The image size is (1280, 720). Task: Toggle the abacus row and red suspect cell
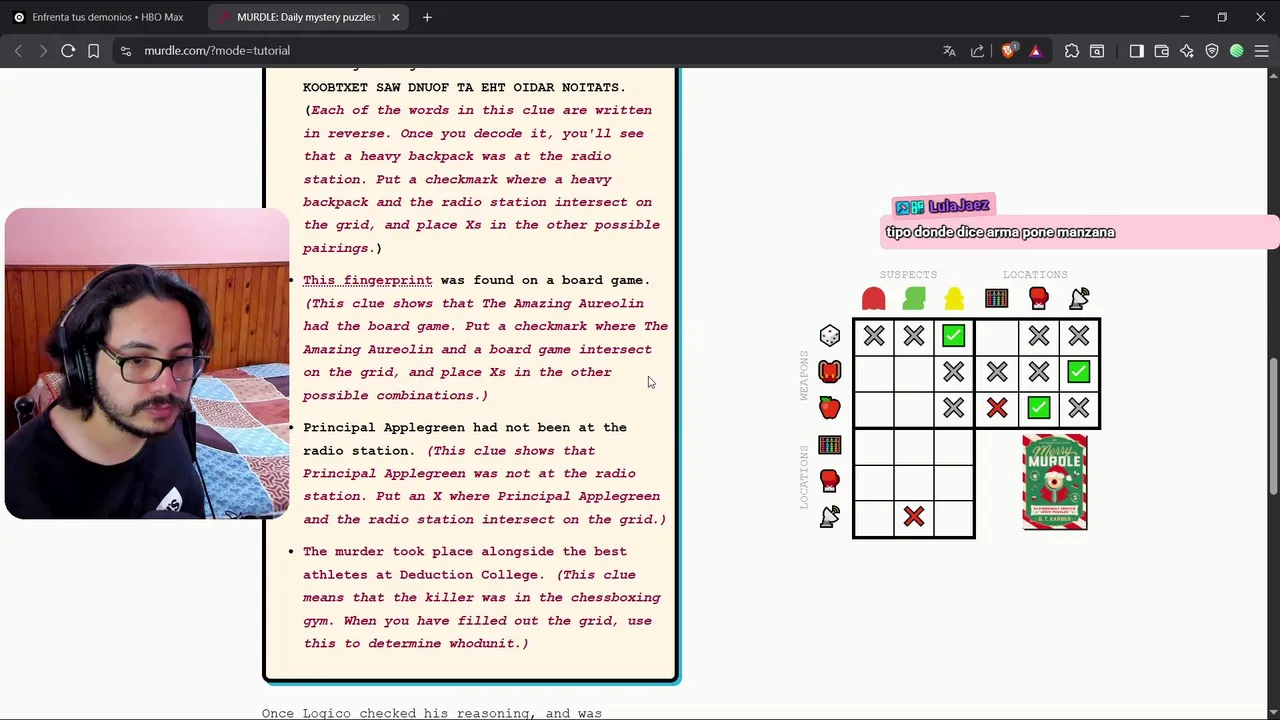[874, 445]
